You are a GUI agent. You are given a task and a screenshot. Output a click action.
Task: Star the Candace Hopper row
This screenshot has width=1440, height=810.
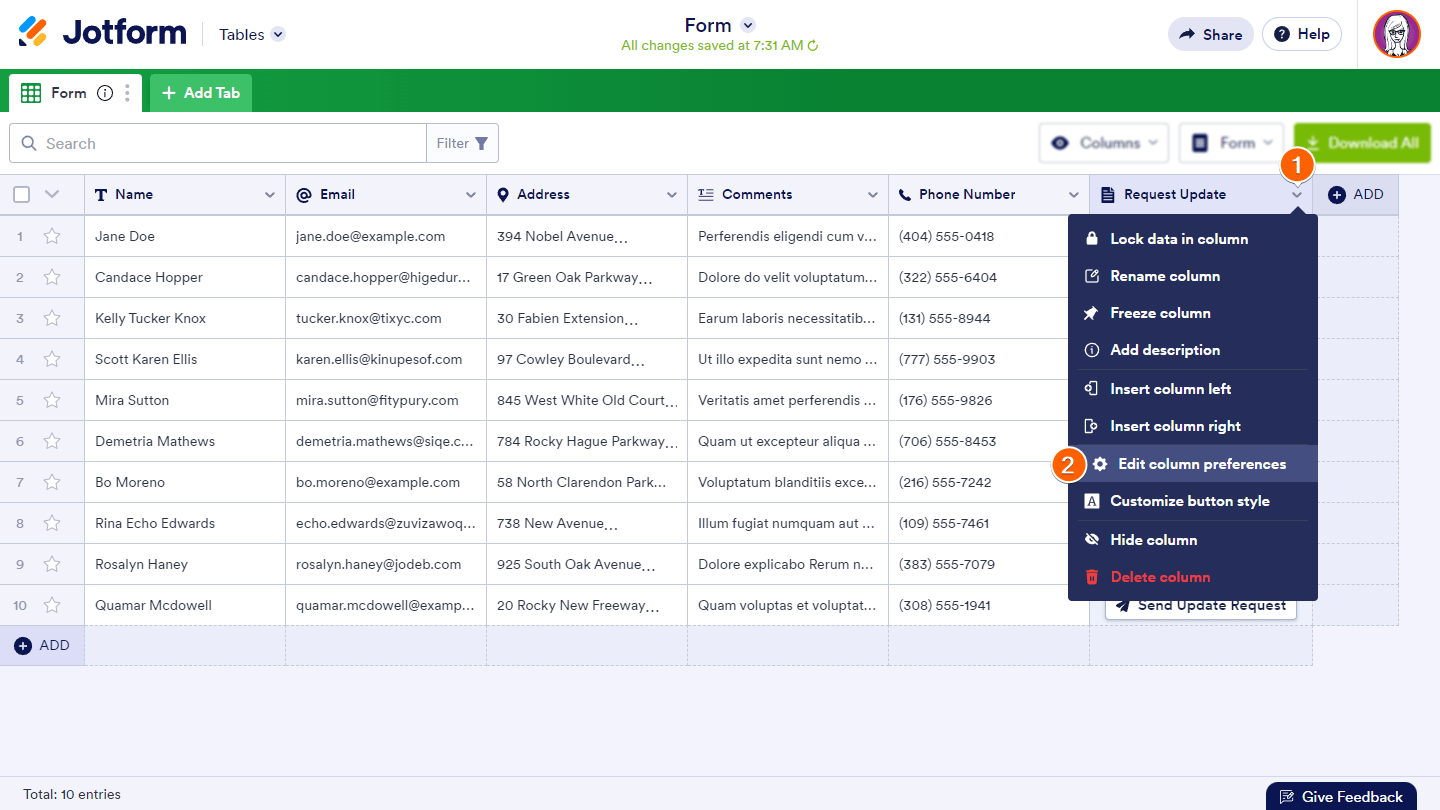click(52, 278)
